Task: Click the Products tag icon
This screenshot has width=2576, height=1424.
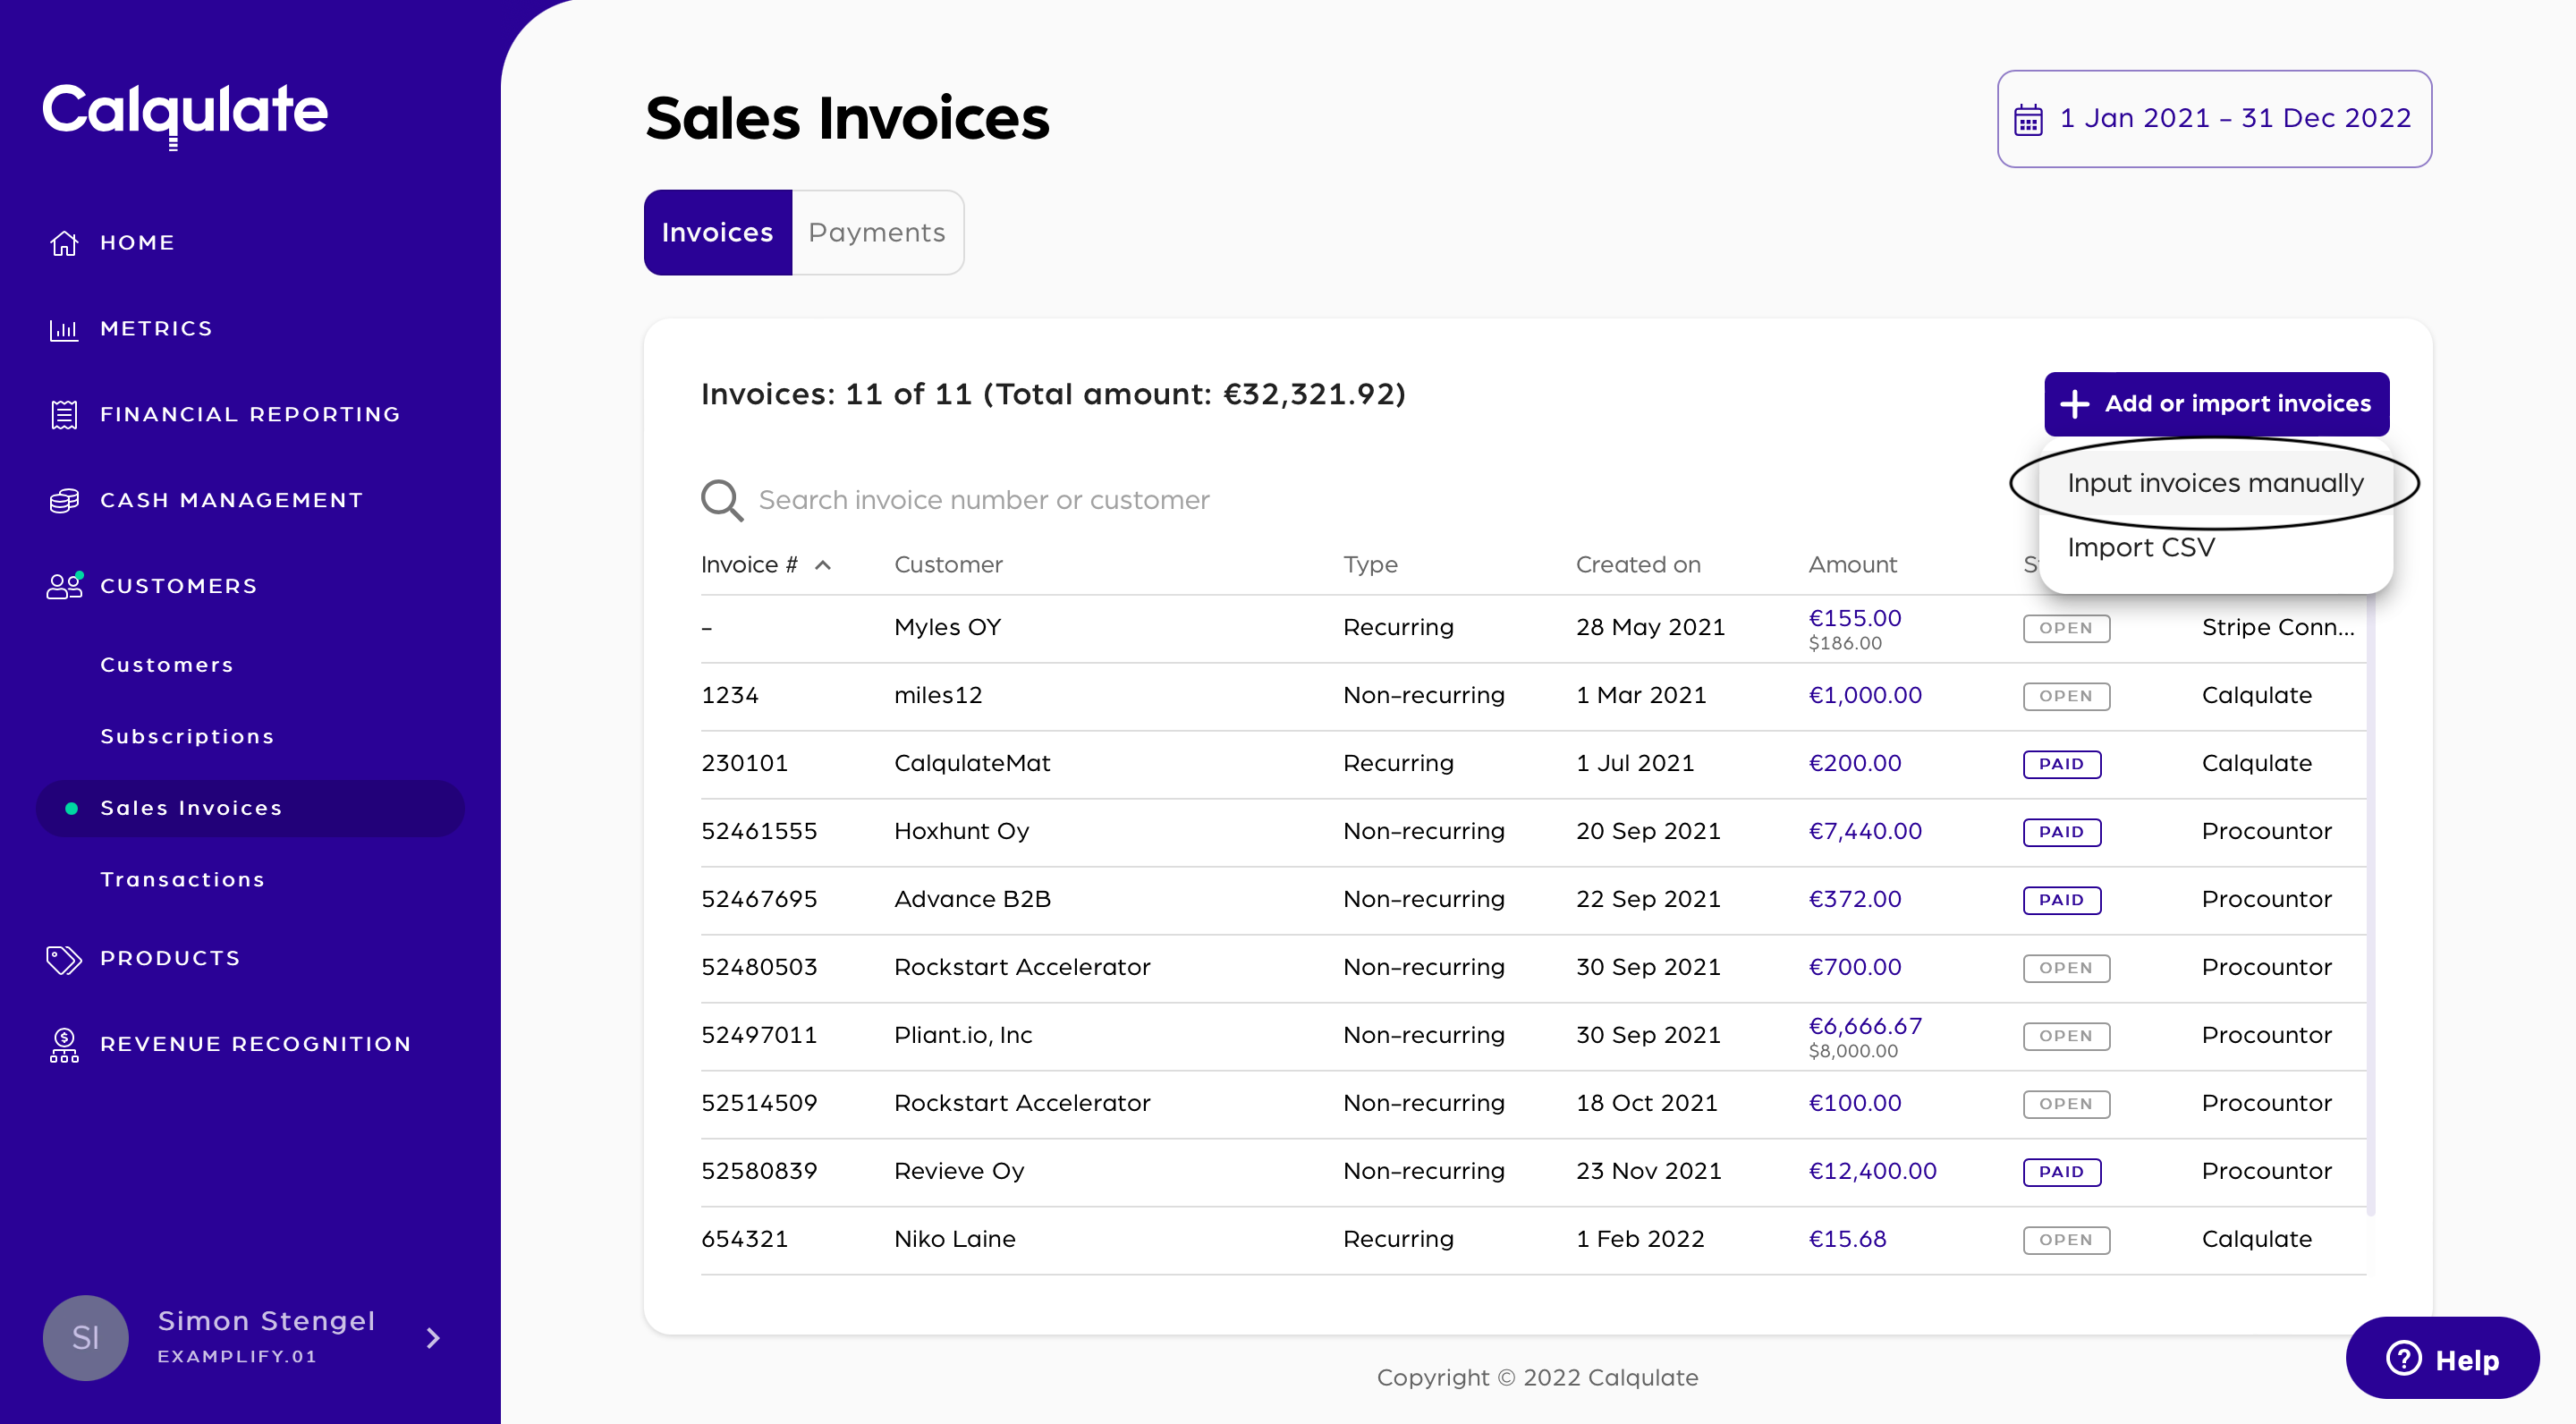Action: pos(64,959)
